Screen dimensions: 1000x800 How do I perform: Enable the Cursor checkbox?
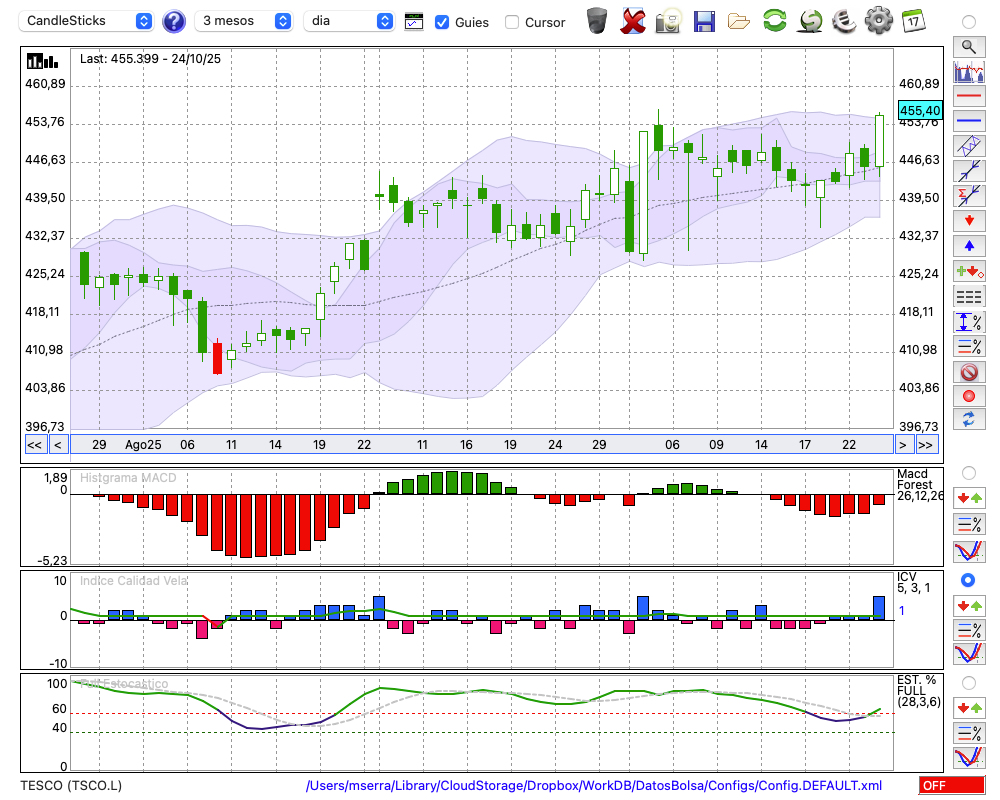512,22
